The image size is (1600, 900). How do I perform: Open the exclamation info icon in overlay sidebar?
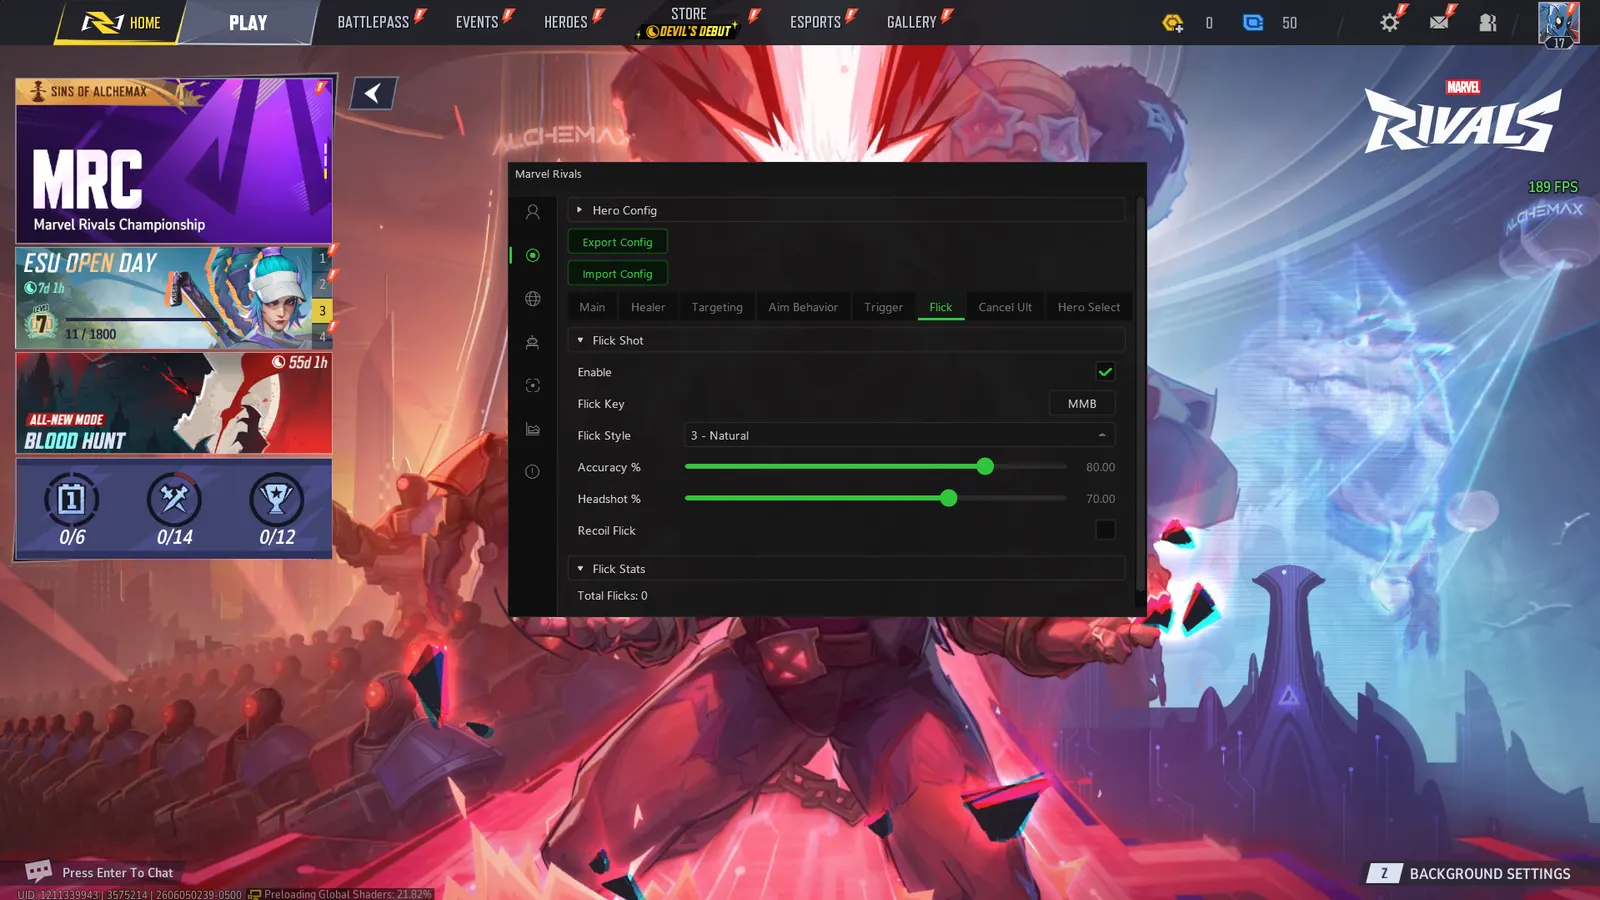533,472
